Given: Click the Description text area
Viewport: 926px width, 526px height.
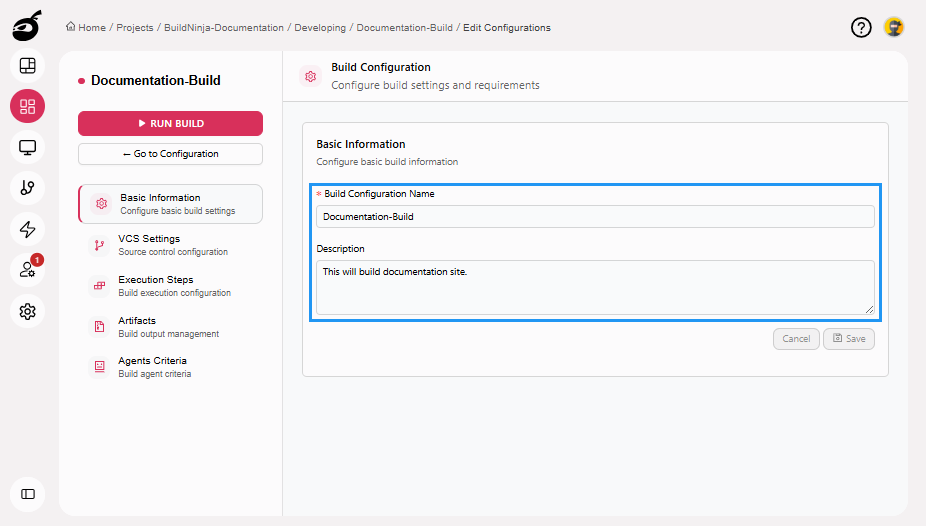Looking at the screenshot, I should [x=595, y=287].
